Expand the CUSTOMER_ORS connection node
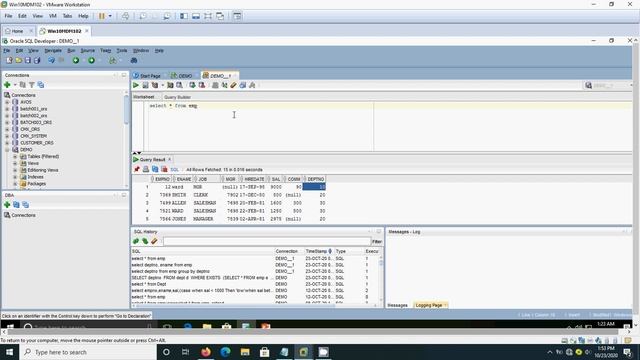 7,143
